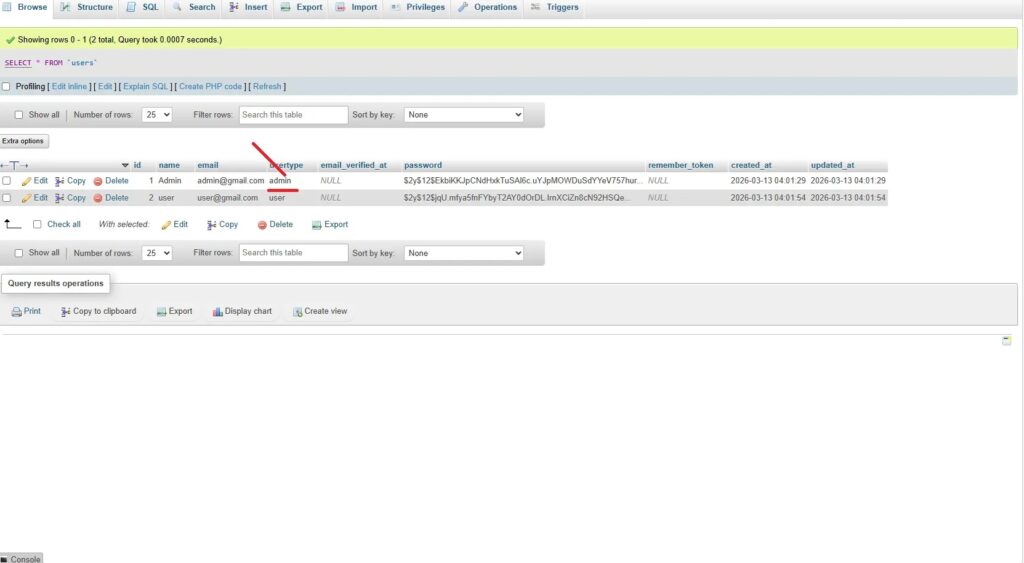Enable the Profiling checkbox
Screen dimensions: 1024x563
(x=7, y=87)
